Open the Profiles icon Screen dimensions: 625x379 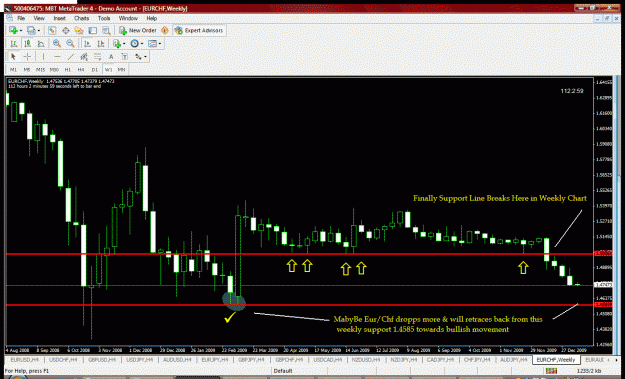[x=31, y=30]
